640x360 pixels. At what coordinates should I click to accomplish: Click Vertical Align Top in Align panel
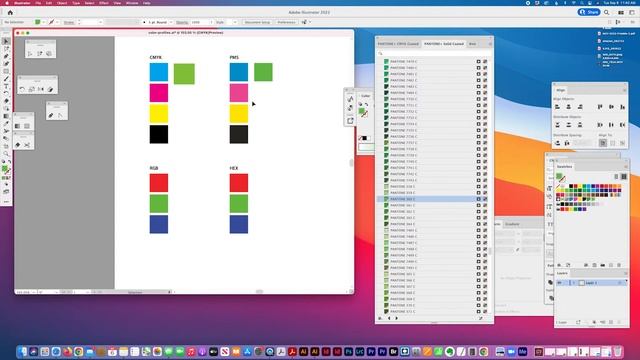[x=600, y=107]
